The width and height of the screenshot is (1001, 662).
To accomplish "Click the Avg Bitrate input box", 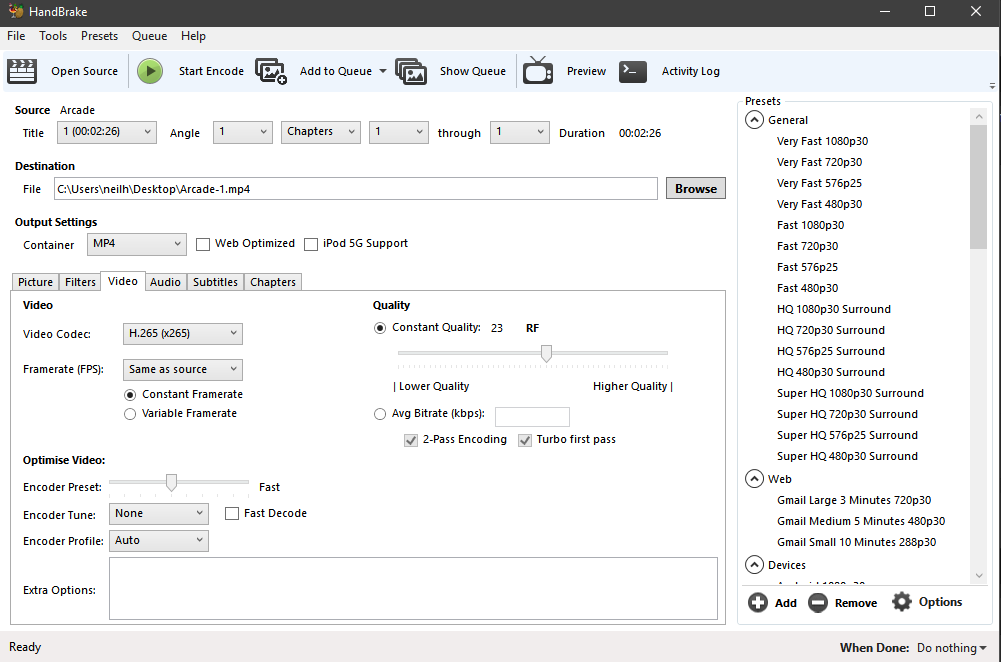I will [532, 416].
